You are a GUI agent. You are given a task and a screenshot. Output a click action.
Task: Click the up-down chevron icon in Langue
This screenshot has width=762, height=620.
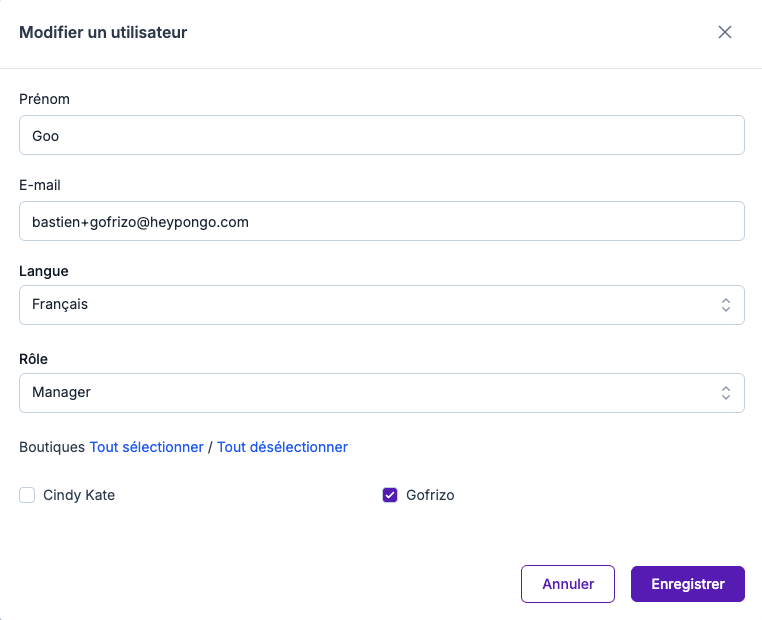[x=726, y=305]
